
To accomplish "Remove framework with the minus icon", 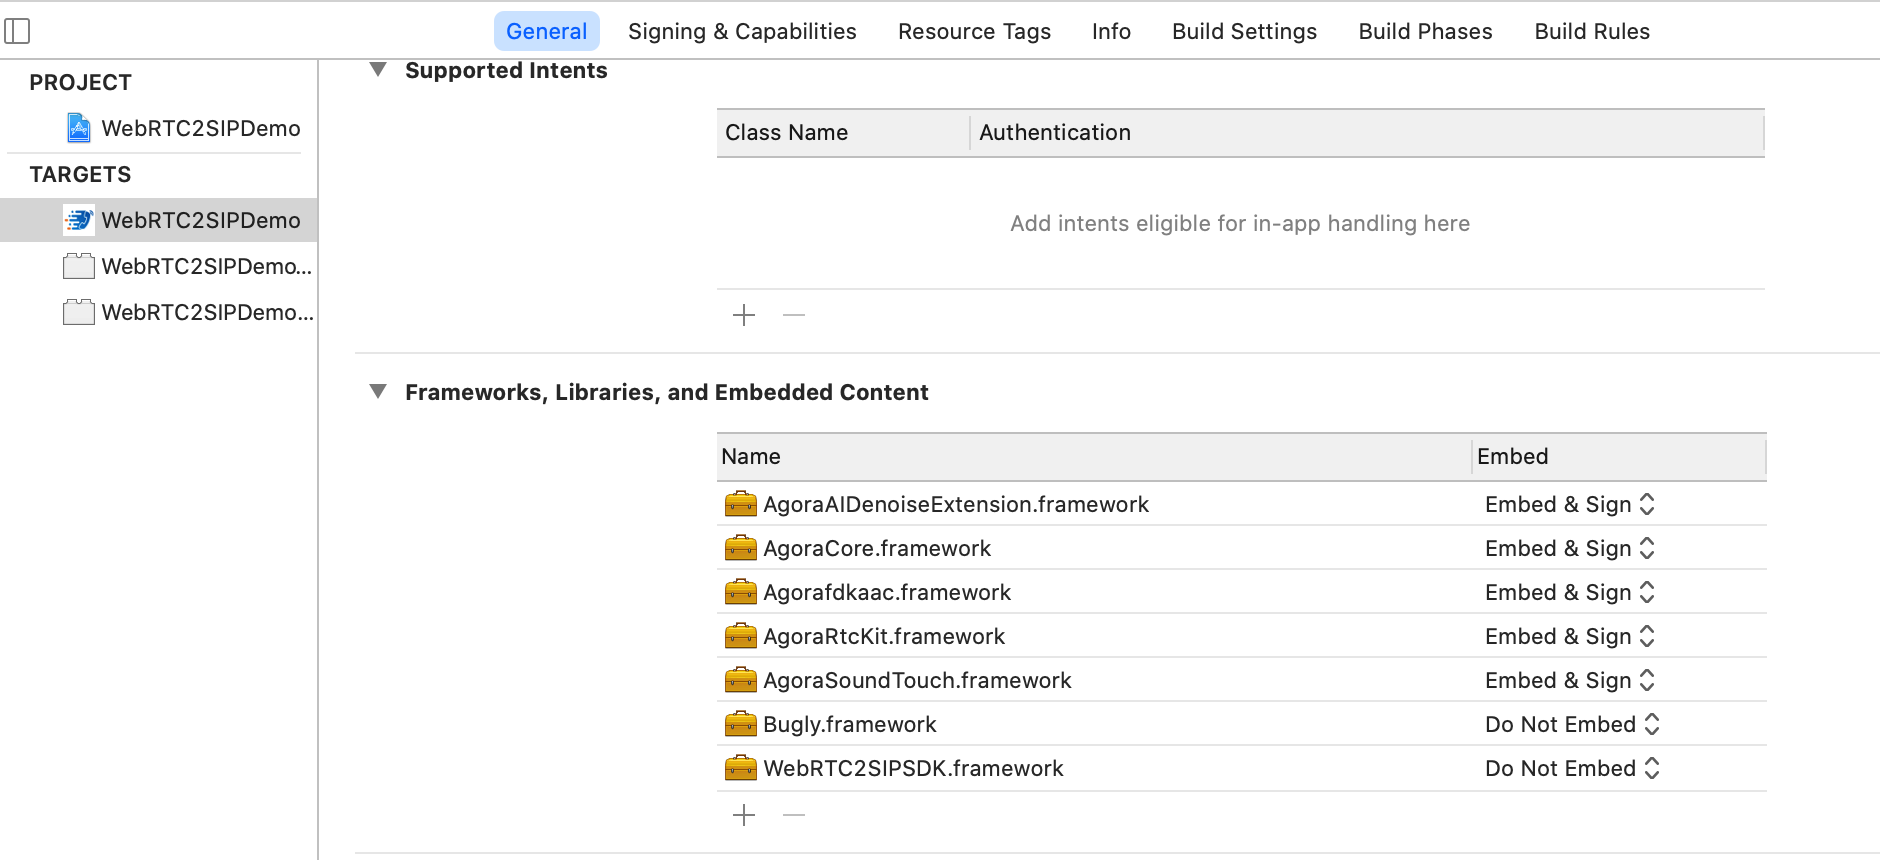I will pos(794,815).
